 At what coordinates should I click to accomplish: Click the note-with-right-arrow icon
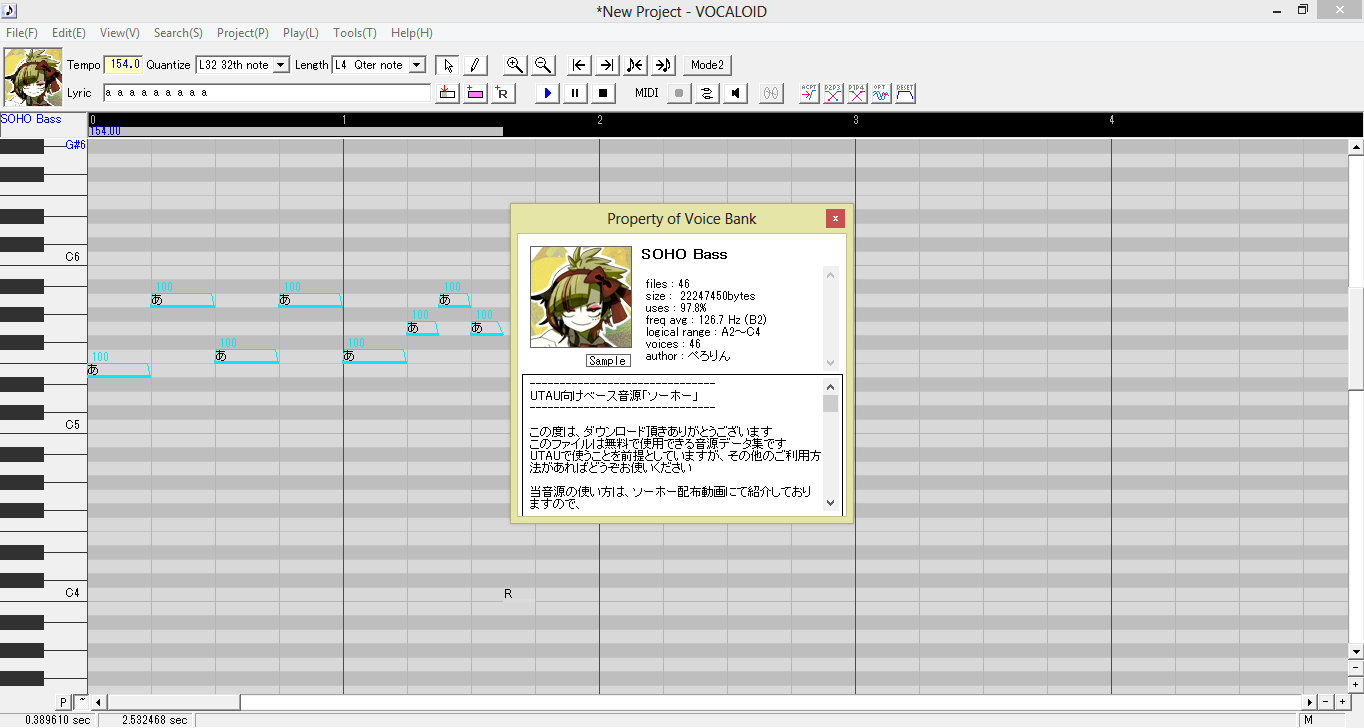click(x=663, y=65)
